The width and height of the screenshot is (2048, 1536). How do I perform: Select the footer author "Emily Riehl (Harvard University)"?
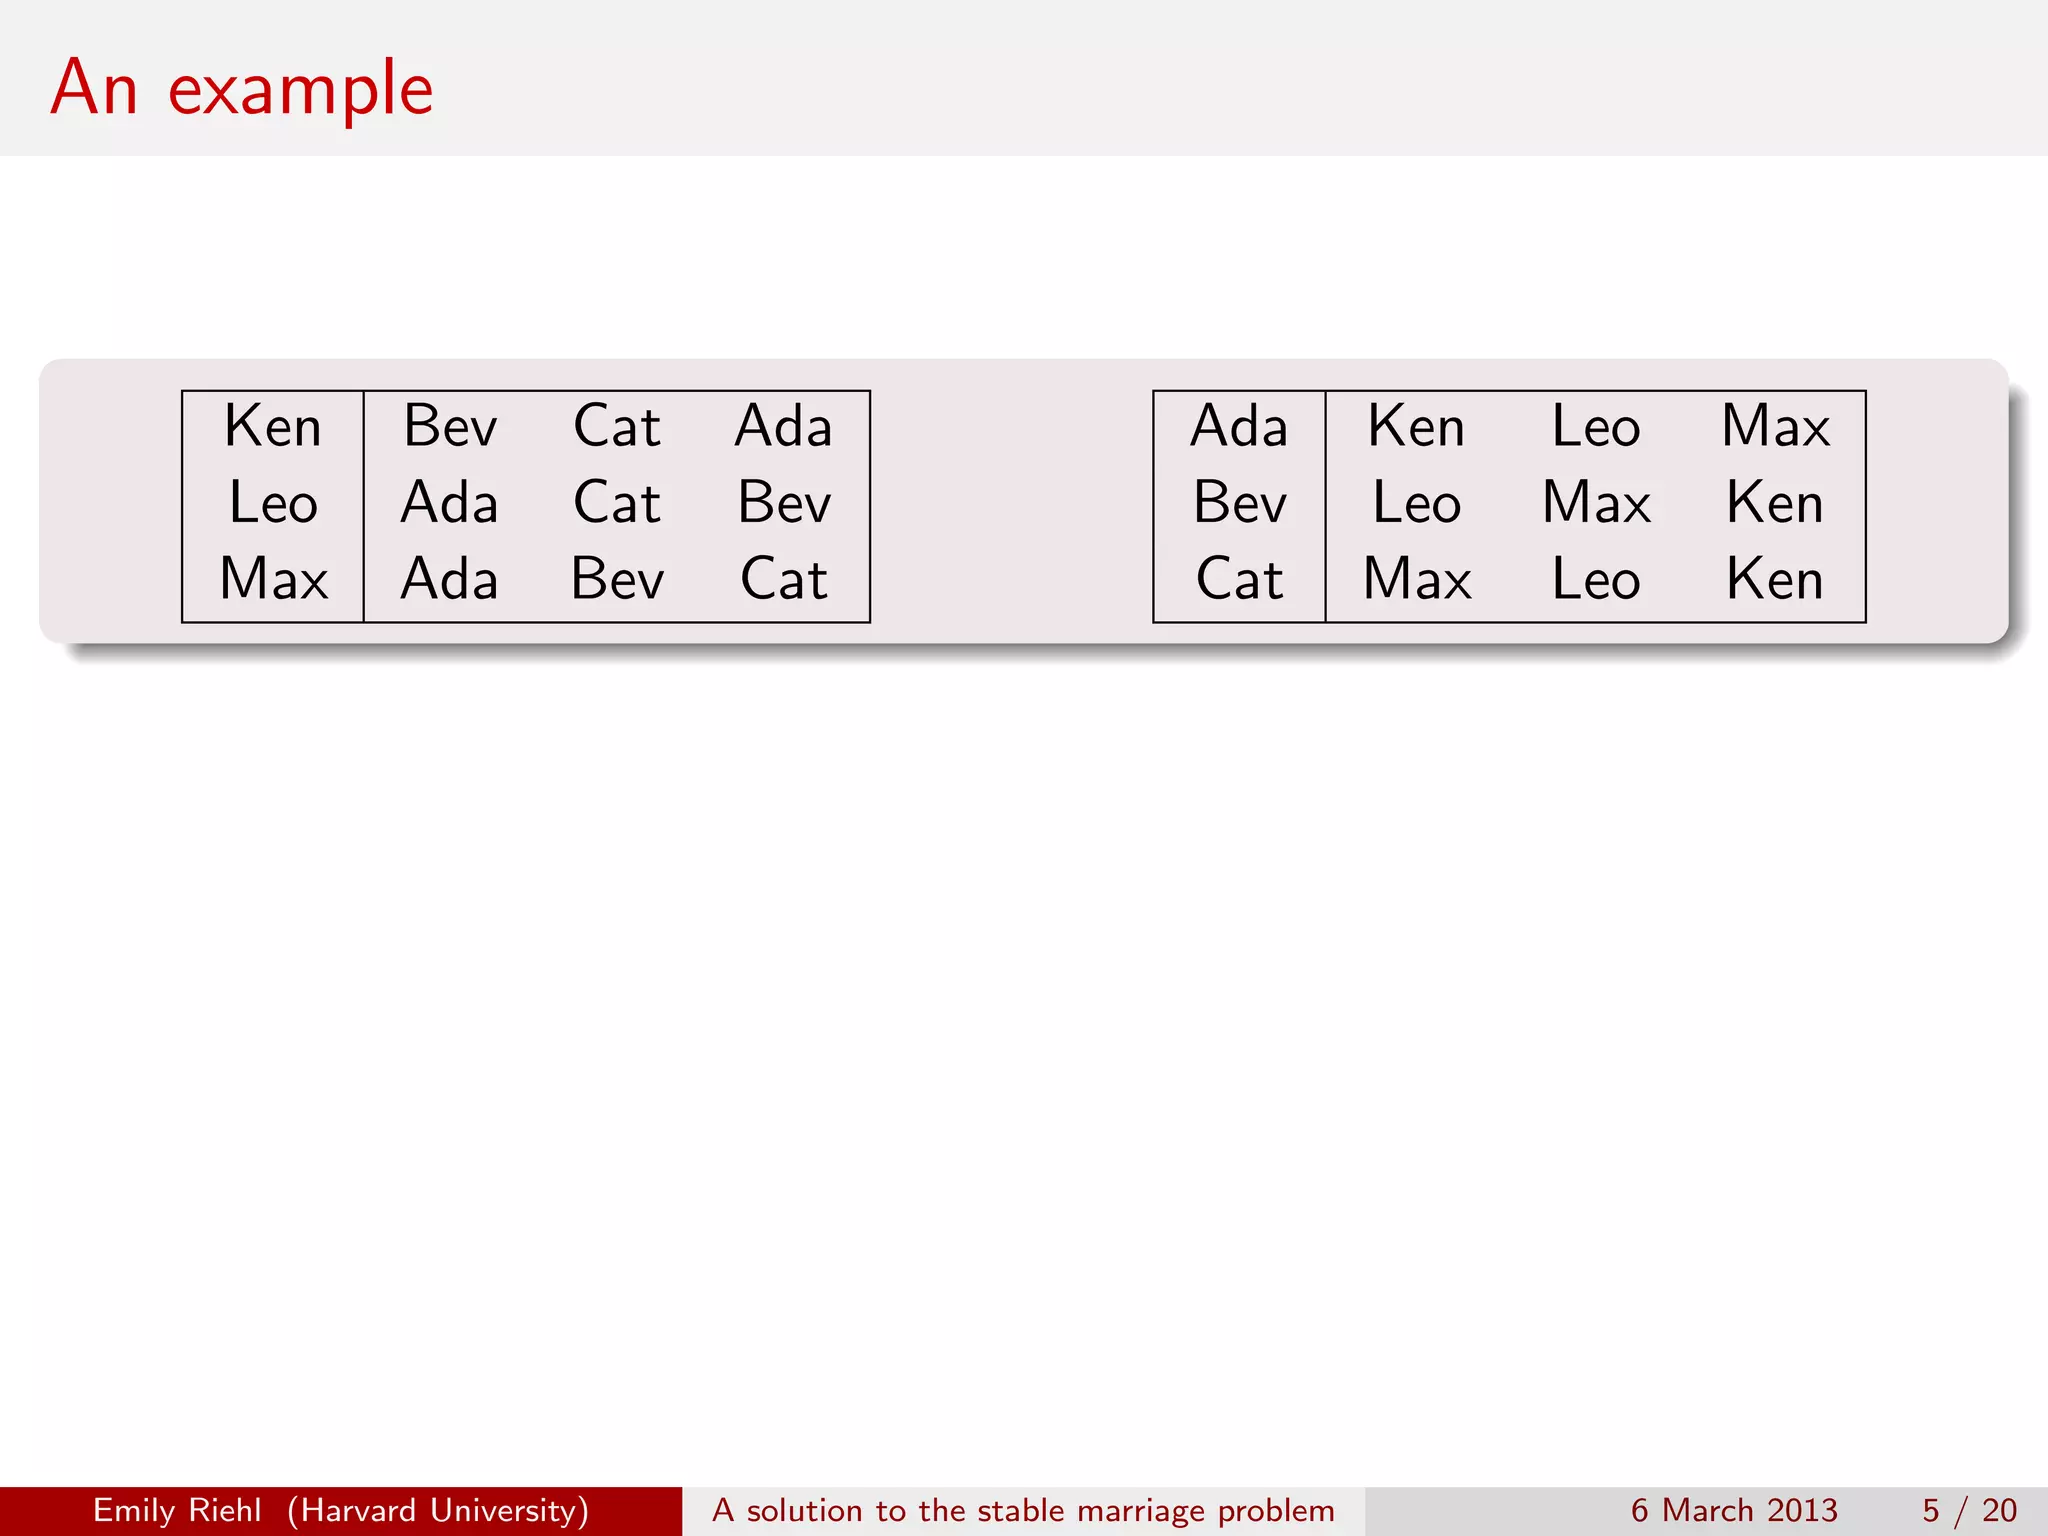(341, 1510)
